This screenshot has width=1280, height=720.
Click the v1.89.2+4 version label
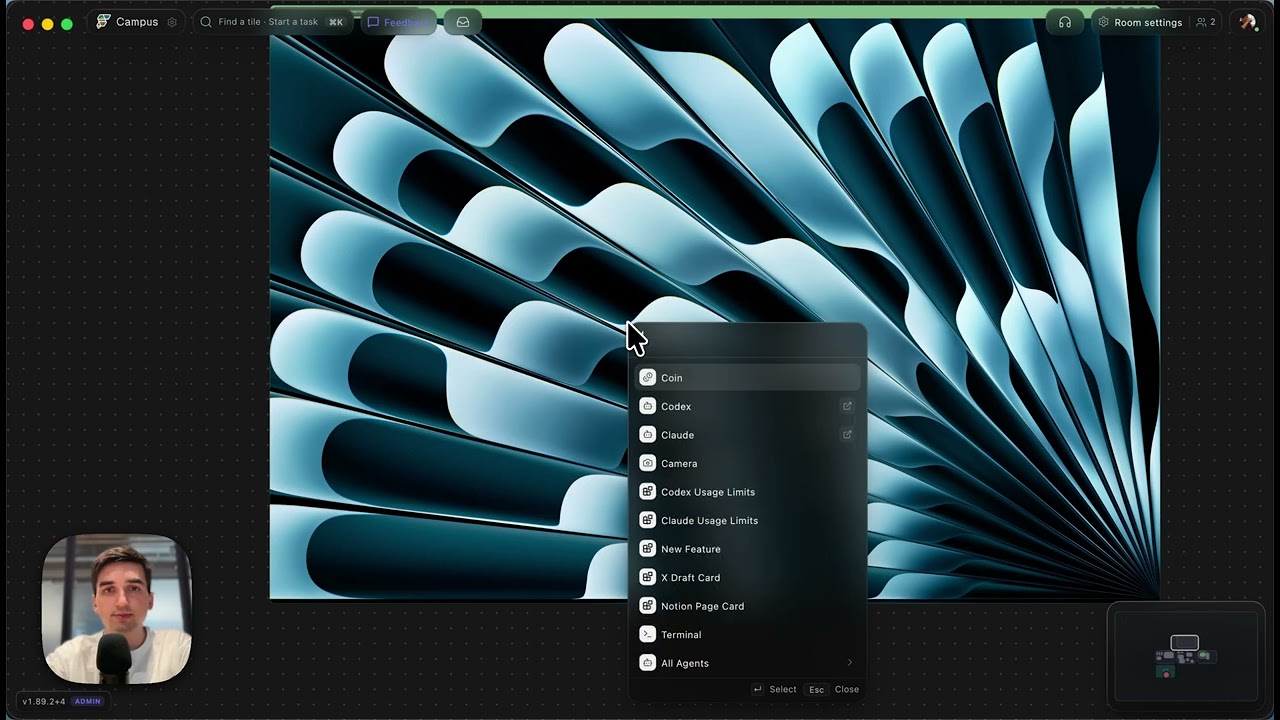pyautogui.click(x=44, y=701)
